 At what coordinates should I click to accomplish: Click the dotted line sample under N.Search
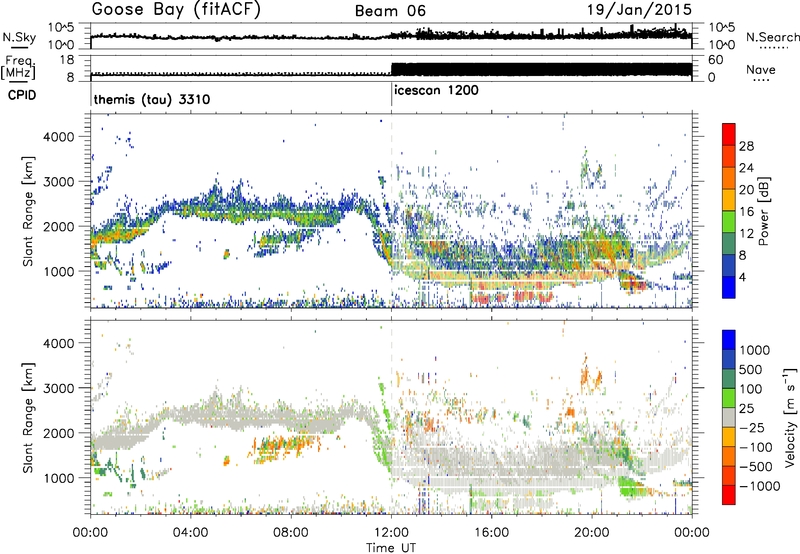click(x=774, y=48)
